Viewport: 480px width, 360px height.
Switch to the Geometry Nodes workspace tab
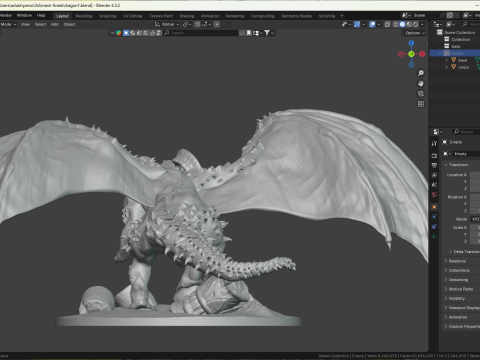click(x=296, y=16)
